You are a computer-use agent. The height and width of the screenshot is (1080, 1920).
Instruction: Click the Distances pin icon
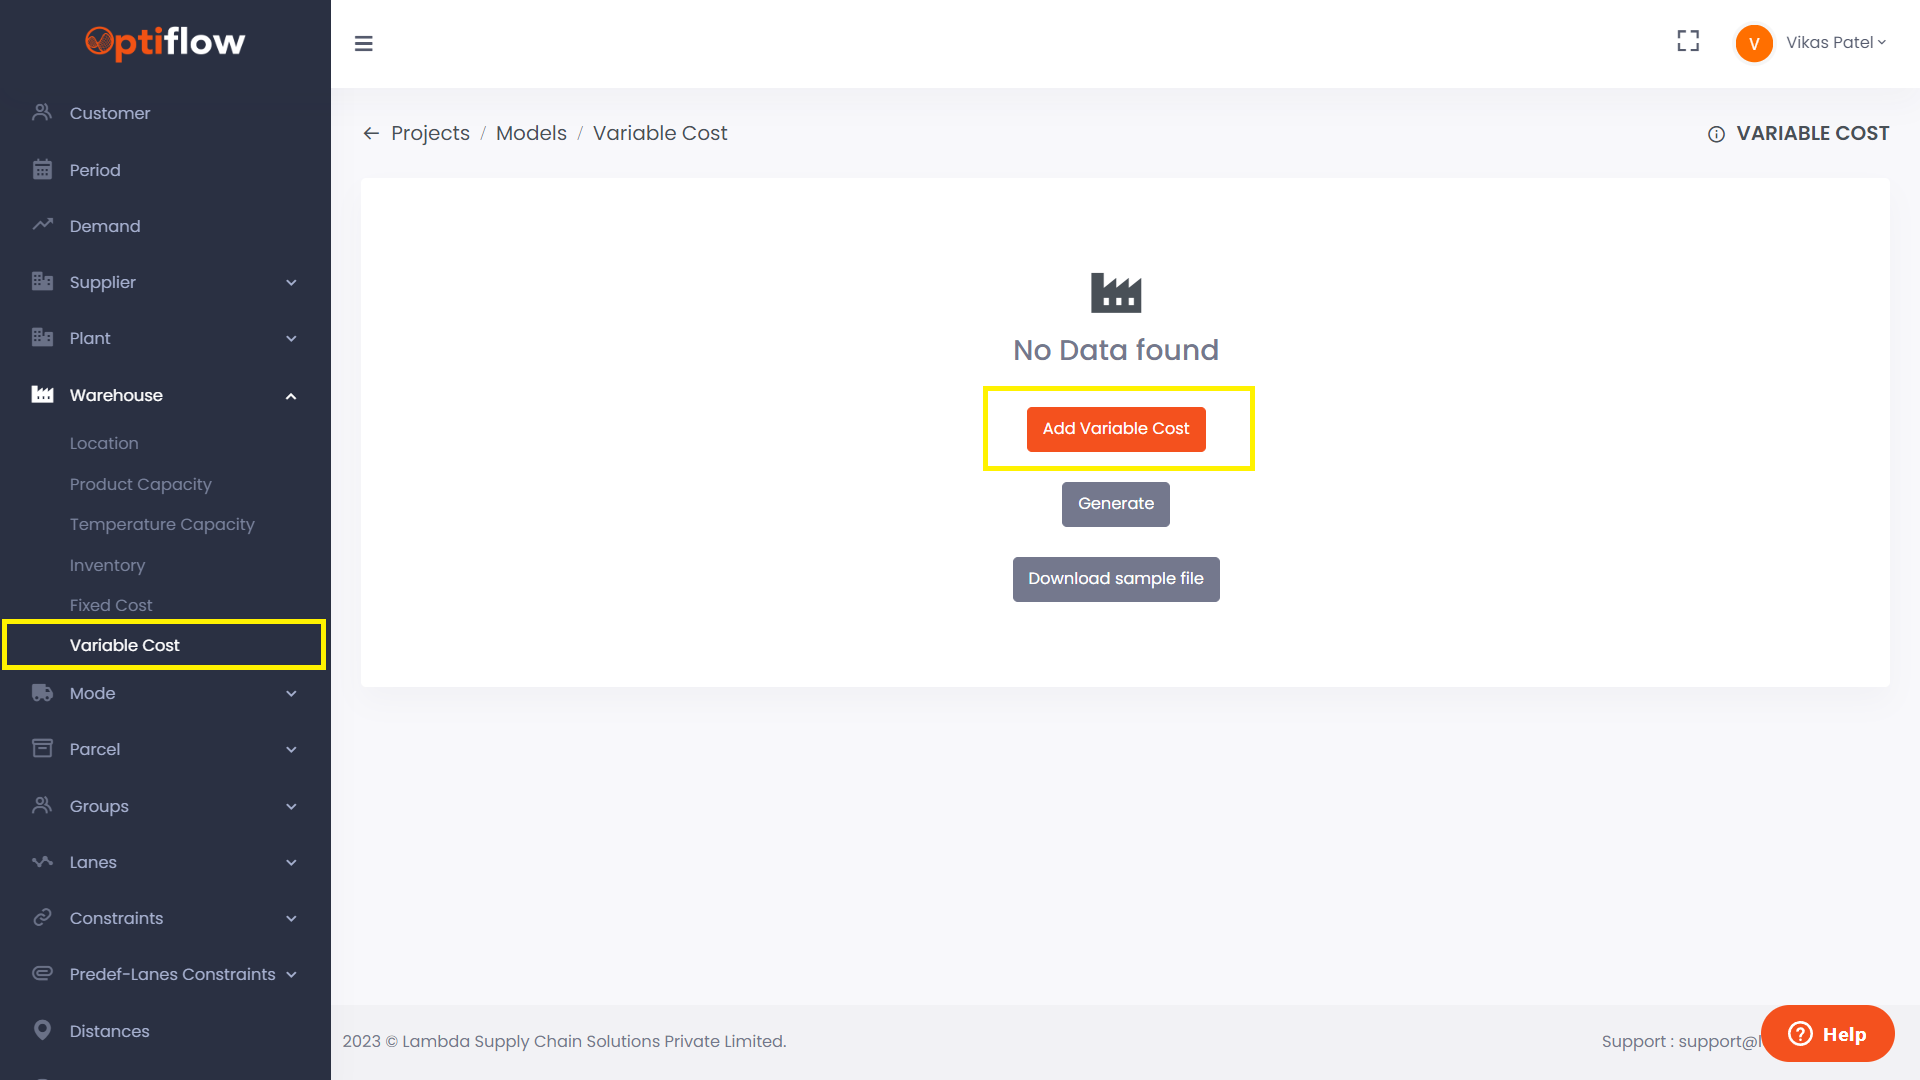pyautogui.click(x=42, y=1030)
